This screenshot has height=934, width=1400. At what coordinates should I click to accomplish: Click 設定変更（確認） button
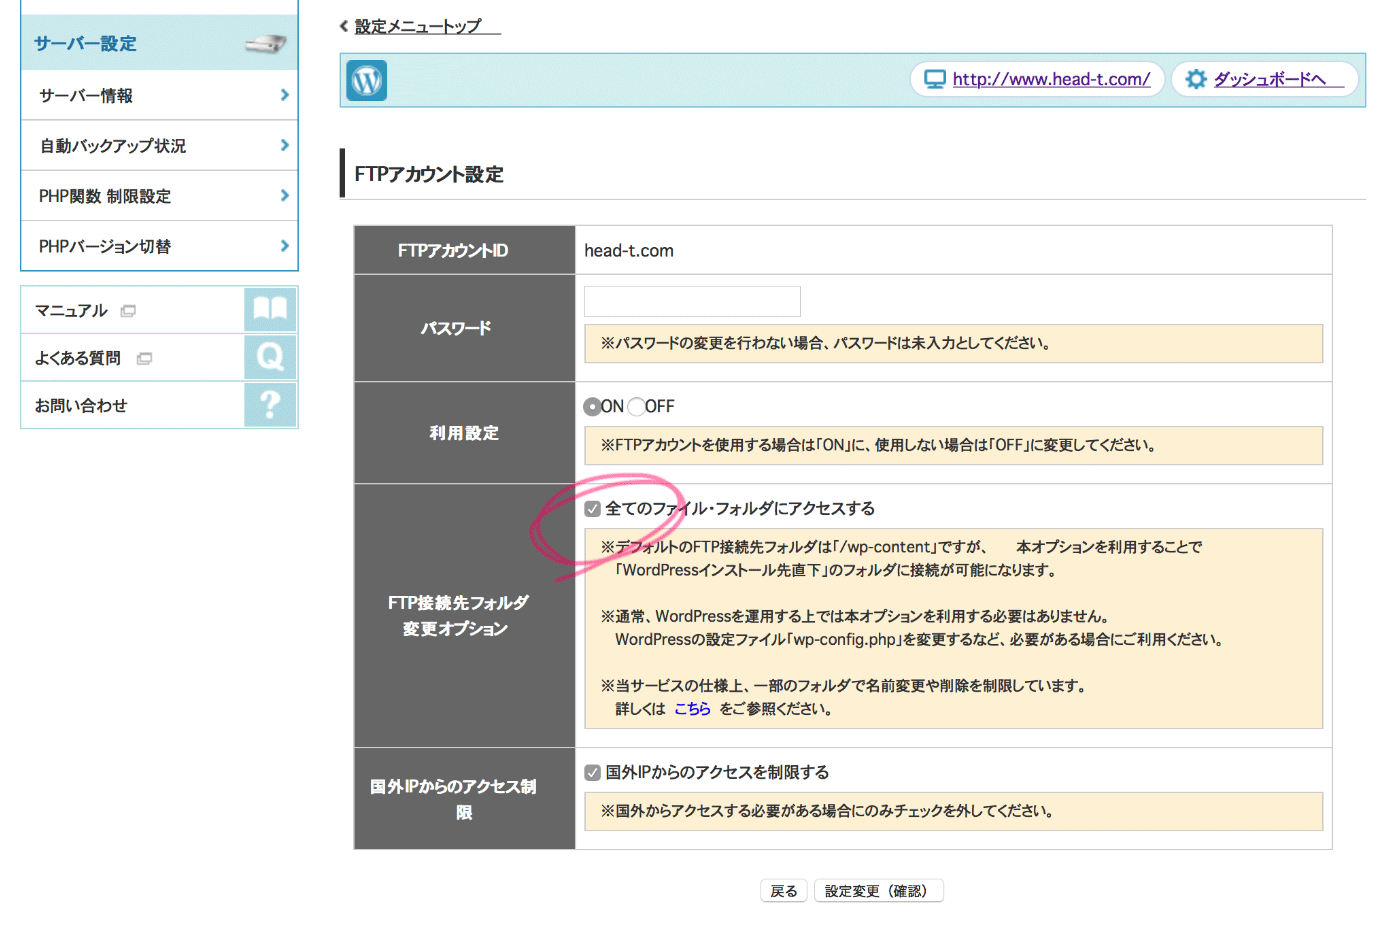(x=878, y=891)
